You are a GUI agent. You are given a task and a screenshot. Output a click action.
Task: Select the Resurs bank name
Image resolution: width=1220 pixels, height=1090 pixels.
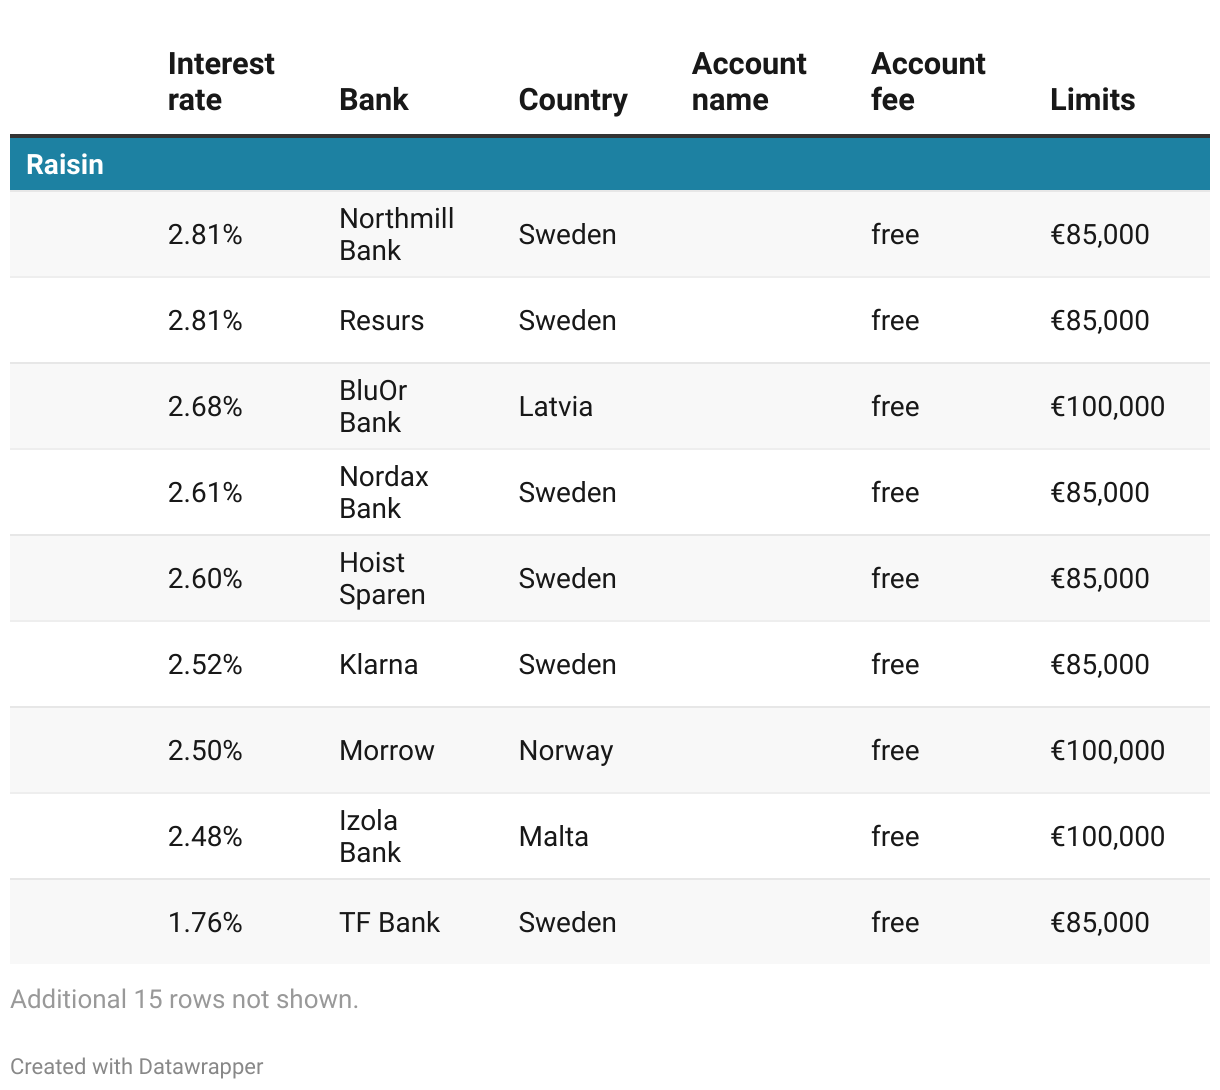pyautogui.click(x=382, y=320)
